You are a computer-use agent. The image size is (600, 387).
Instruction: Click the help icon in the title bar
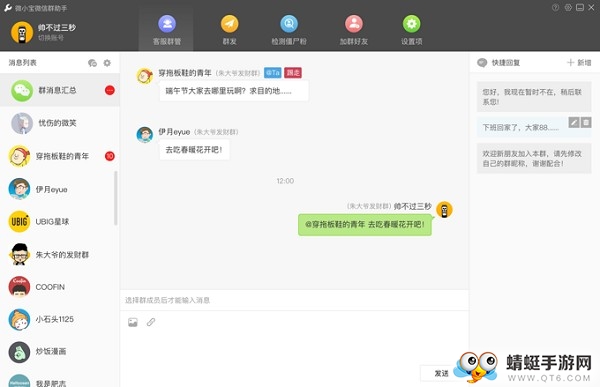coord(555,8)
